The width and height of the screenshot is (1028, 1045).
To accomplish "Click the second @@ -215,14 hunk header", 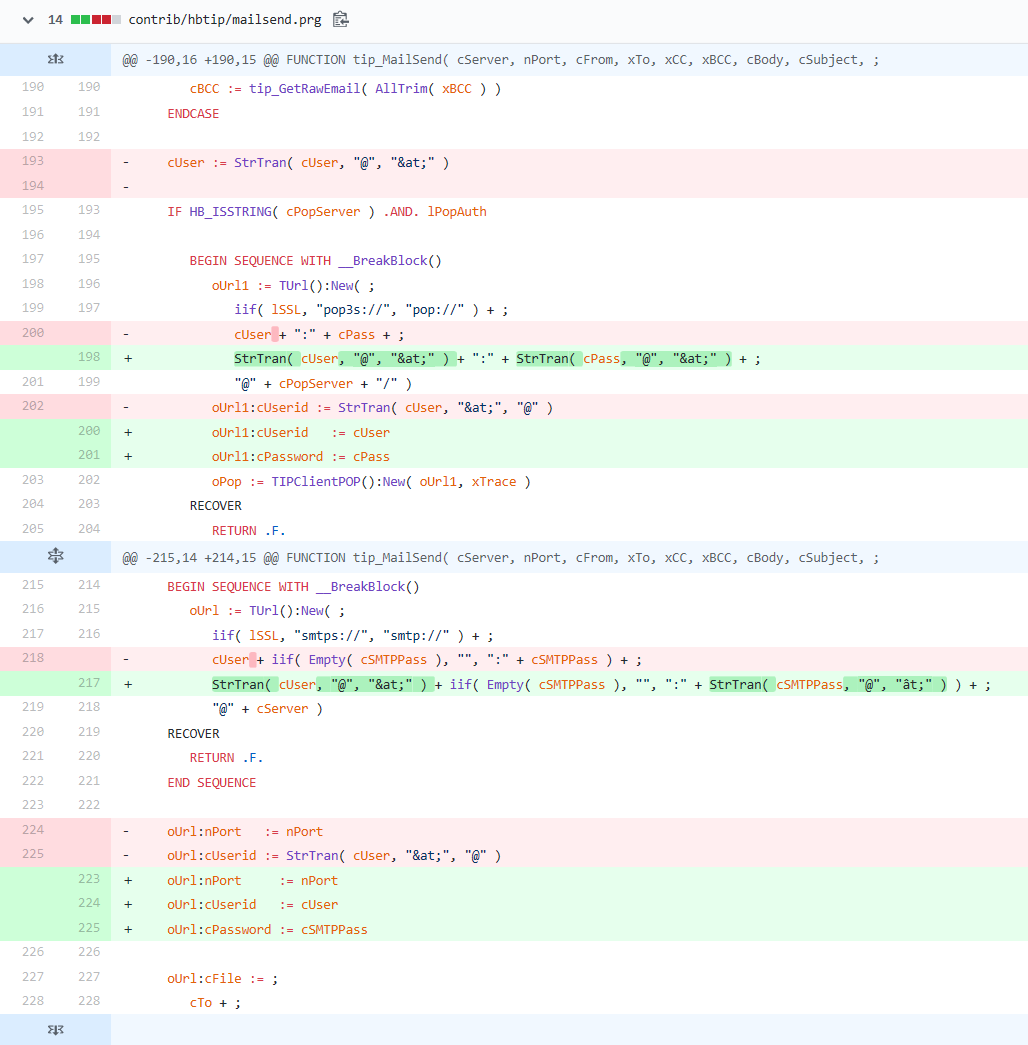I will click(x=500, y=558).
